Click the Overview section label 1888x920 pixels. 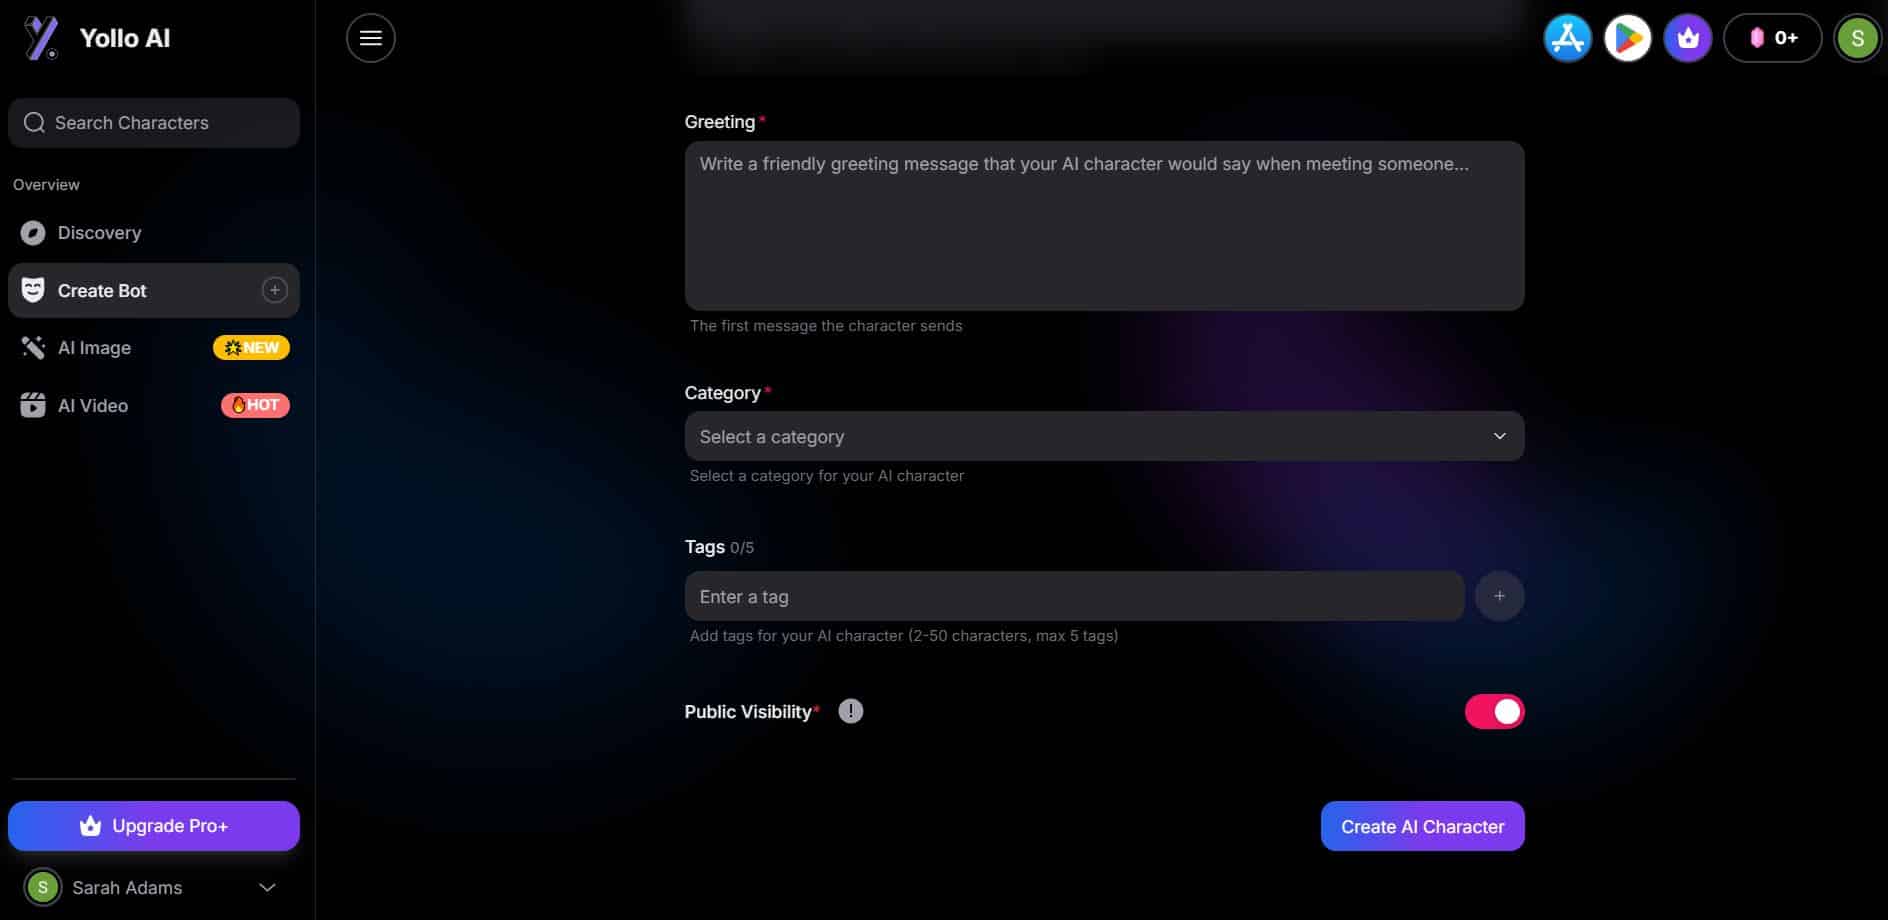(x=46, y=185)
